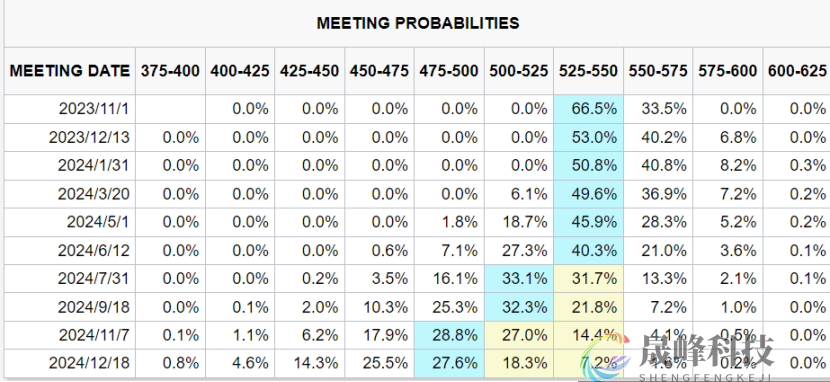
Task: Select the 25.5% cell in 2024/12/18 row
Action: (380, 363)
